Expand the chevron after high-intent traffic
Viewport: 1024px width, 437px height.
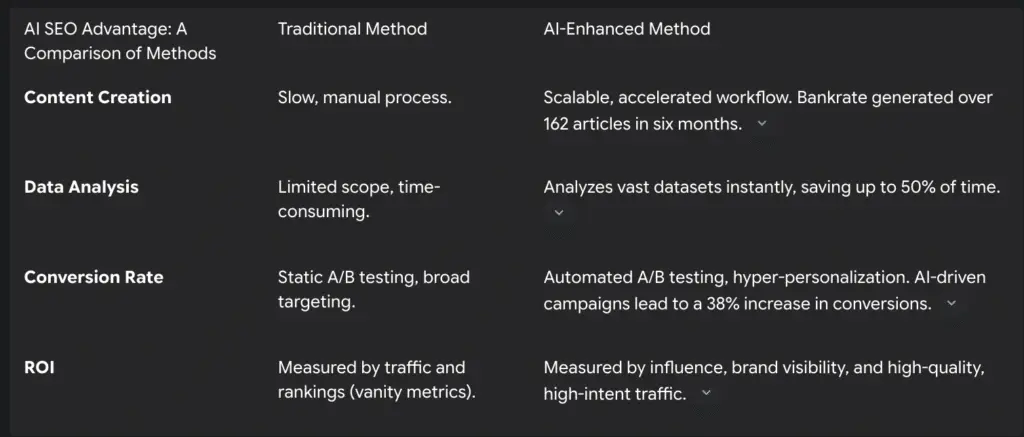(706, 393)
